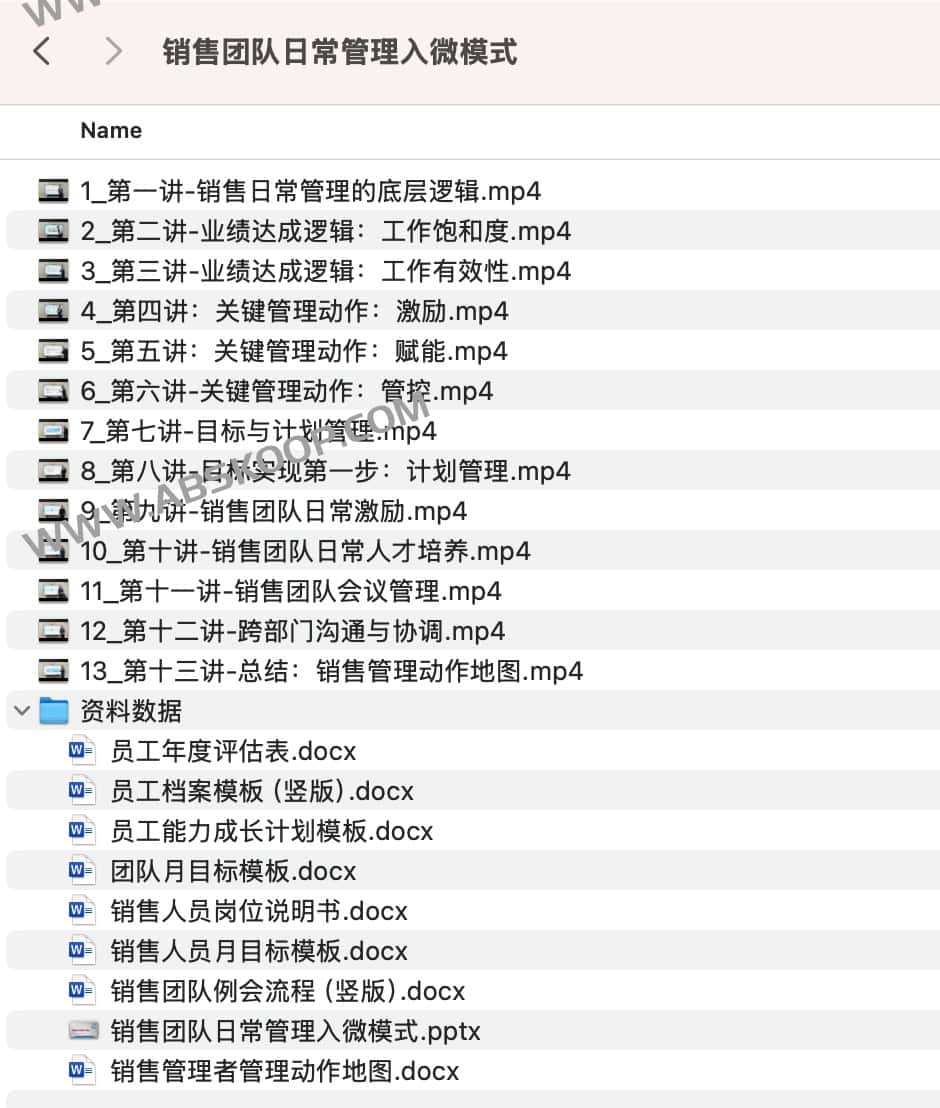Image resolution: width=940 pixels, height=1108 pixels.
Task: Click the forward navigation arrow
Action: [113, 51]
